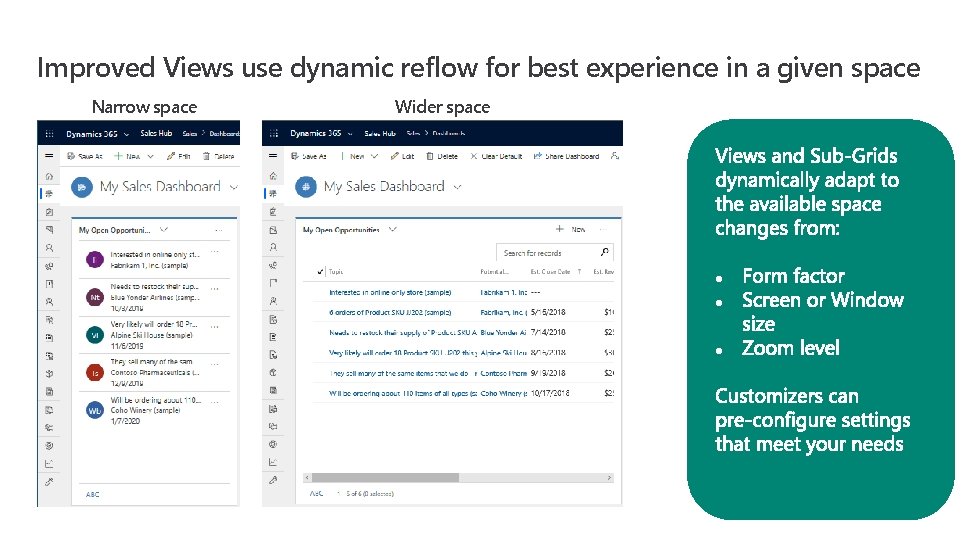The height and width of the screenshot is (551, 979).
Task: Sort by Topic column header
Action: click(336, 271)
